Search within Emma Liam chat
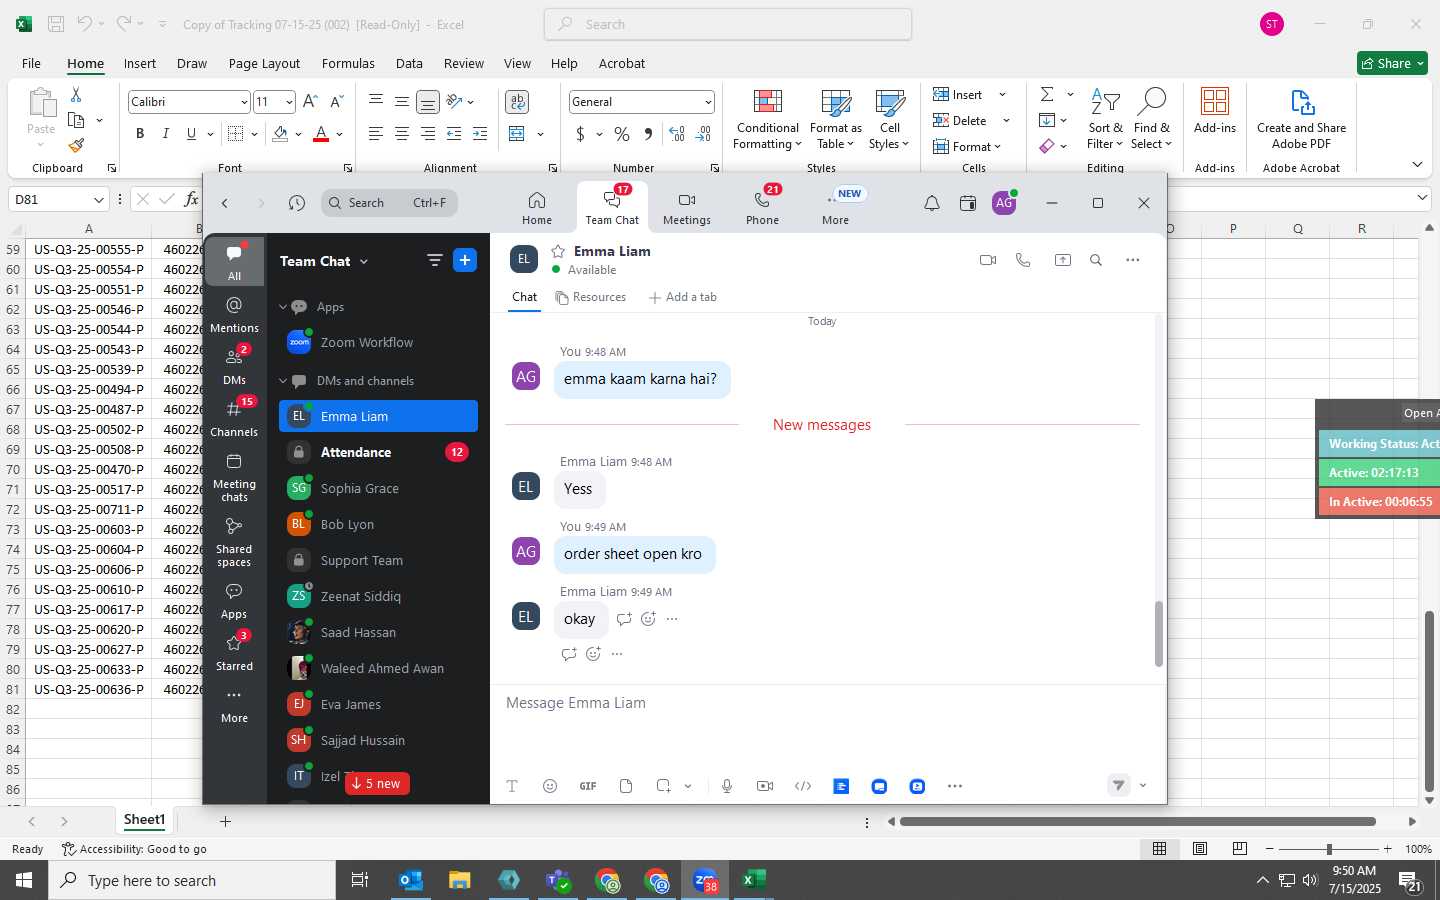This screenshot has width=1440, height=900. point(1096,260)
